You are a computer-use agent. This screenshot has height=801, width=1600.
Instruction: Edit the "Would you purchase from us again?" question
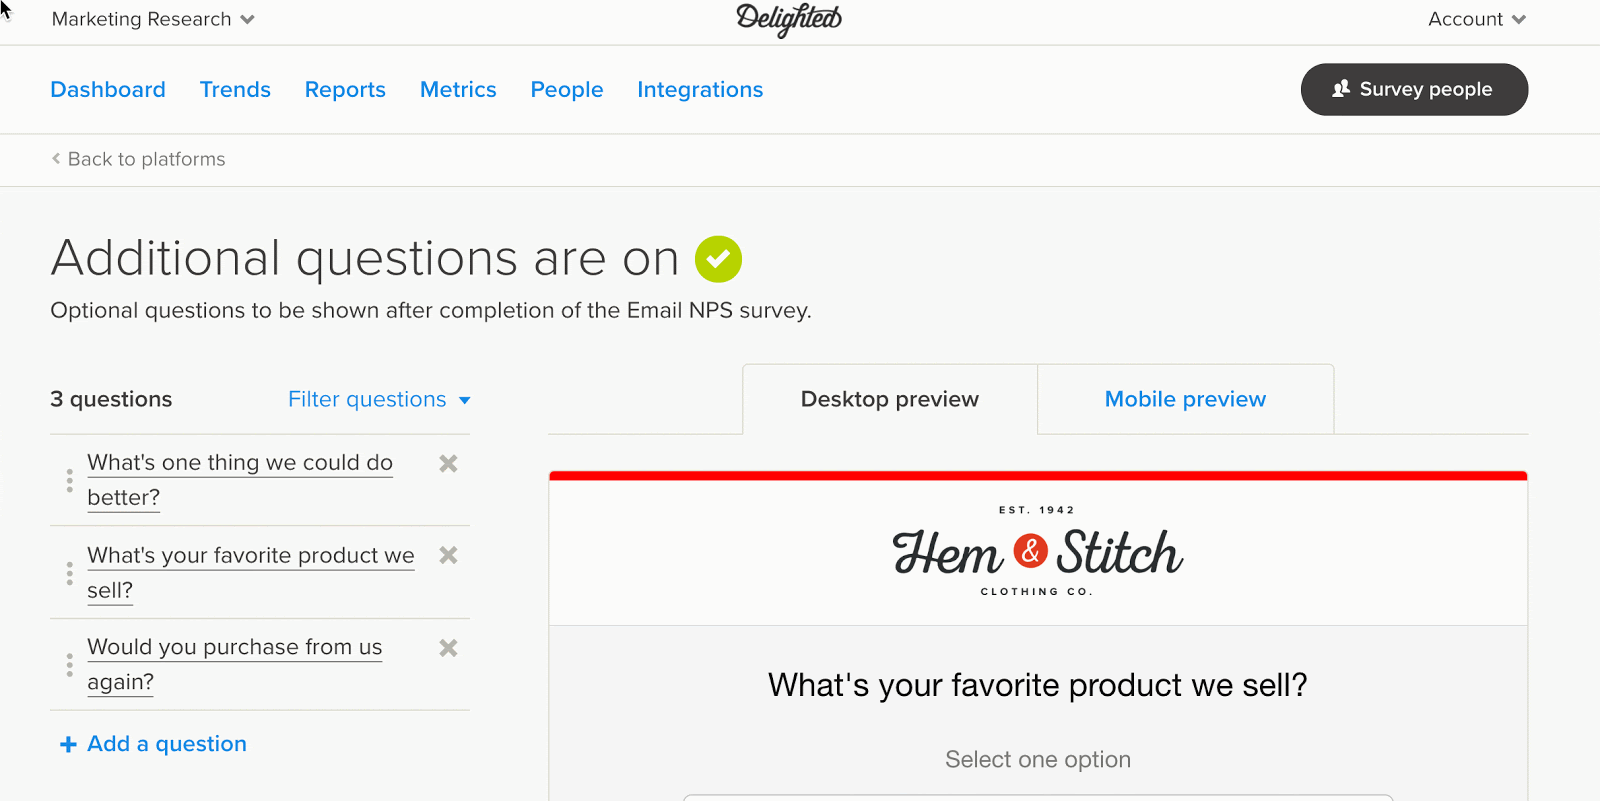(235, 664)
